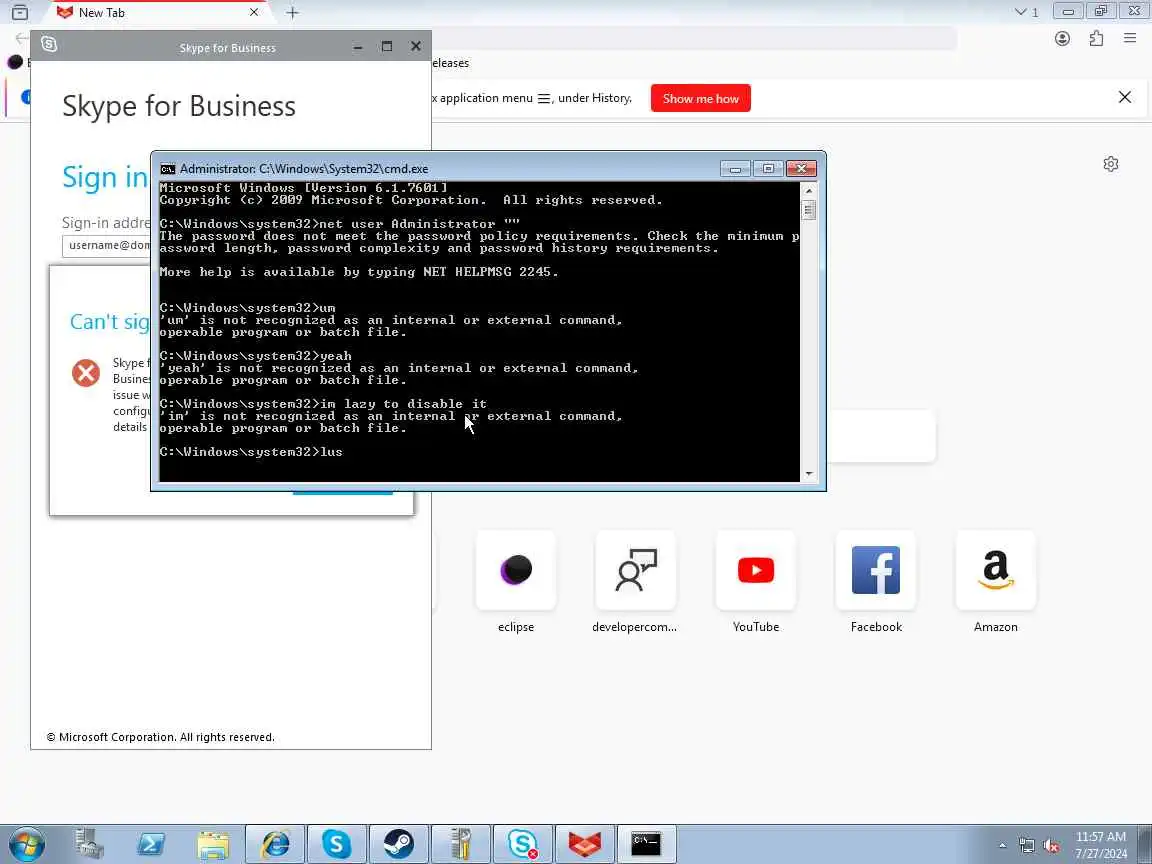
Task: Open browser application hamburger menu
Action: pyautogui.click(x=1130, y=38)
